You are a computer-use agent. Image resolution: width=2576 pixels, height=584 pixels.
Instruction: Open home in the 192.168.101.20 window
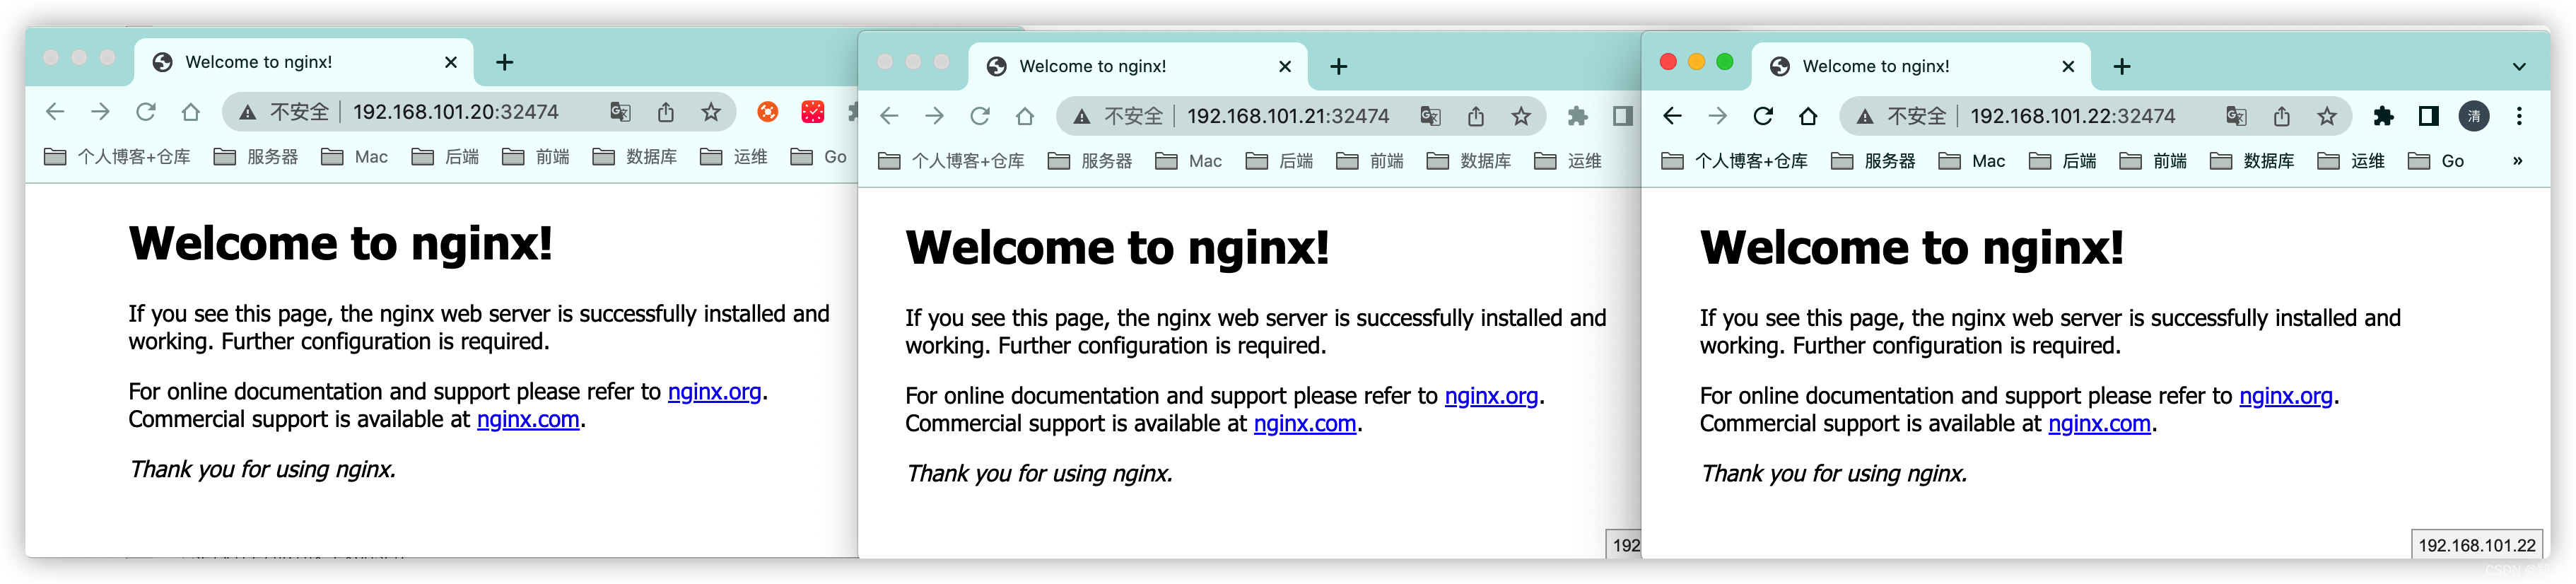click(191, 112)
